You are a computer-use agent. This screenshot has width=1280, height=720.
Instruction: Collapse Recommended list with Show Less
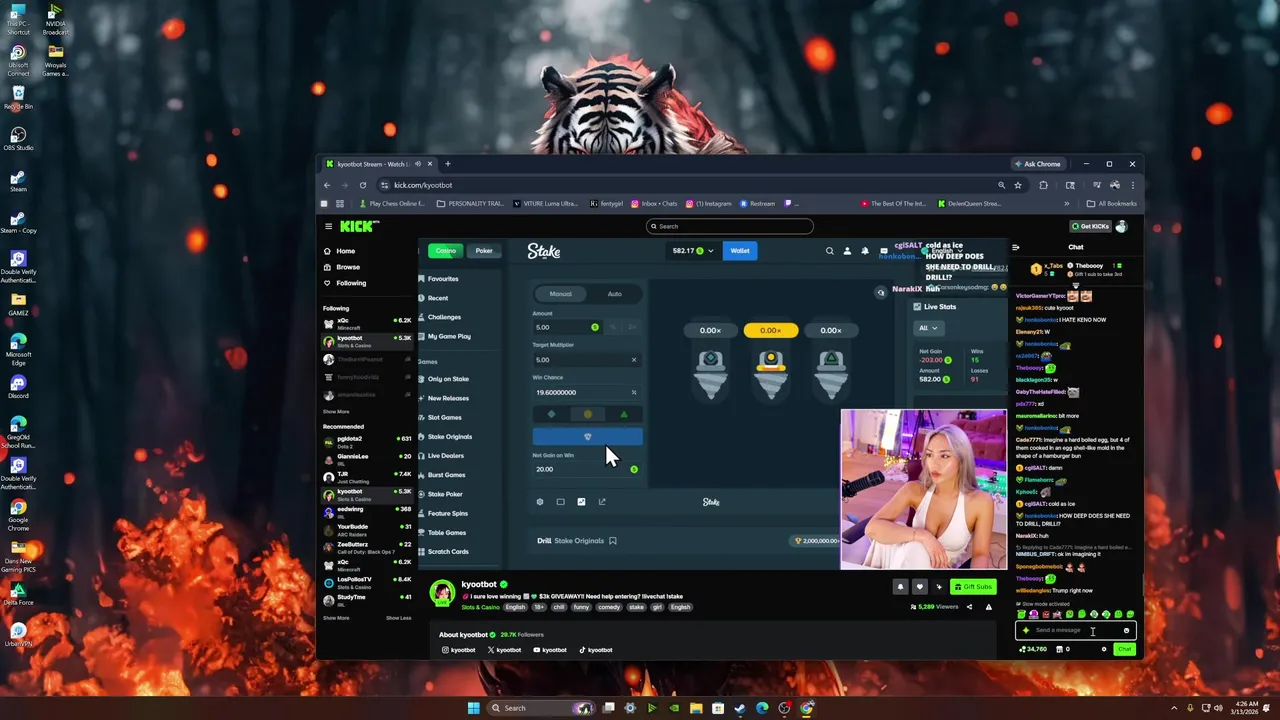tap(399, 618)
